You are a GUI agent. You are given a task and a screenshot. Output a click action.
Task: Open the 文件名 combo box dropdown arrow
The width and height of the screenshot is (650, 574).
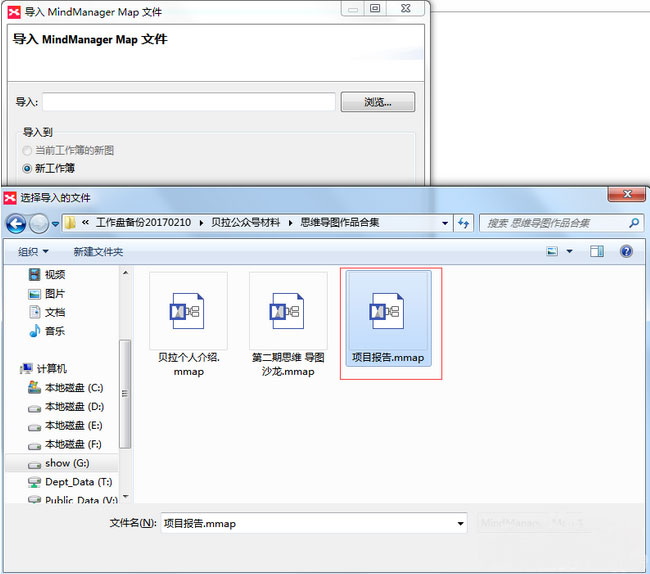coord(461,523)
